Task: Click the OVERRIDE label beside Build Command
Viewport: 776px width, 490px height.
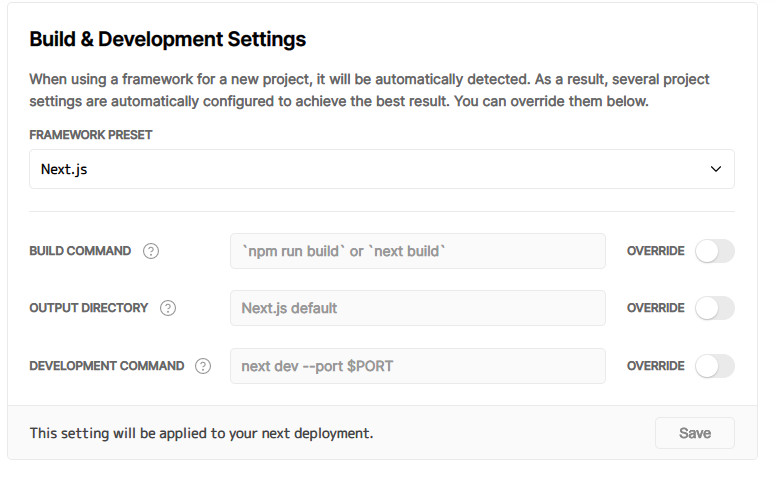Action: 655,251
